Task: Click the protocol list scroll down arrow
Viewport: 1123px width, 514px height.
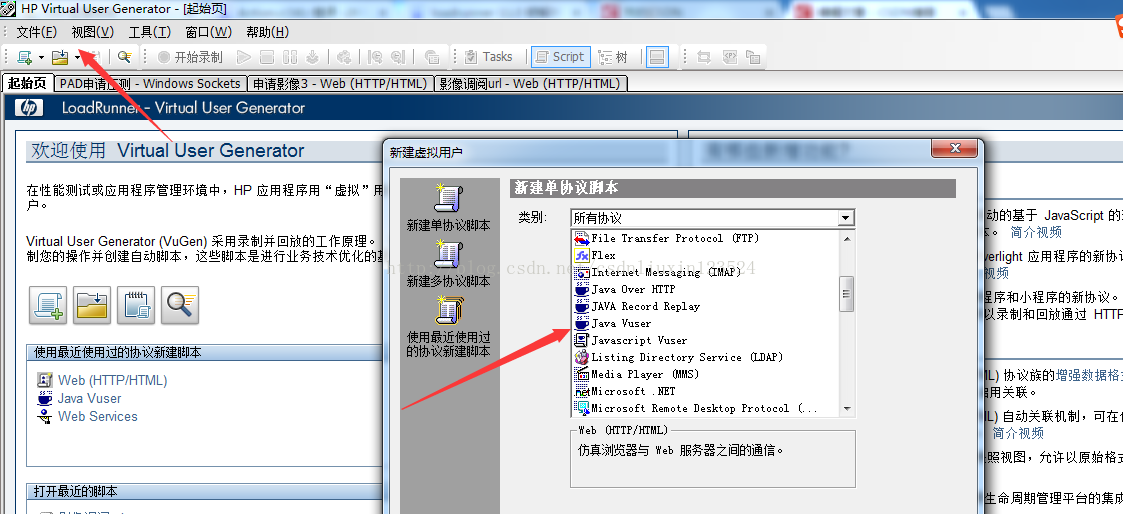Action: (847, 409)
